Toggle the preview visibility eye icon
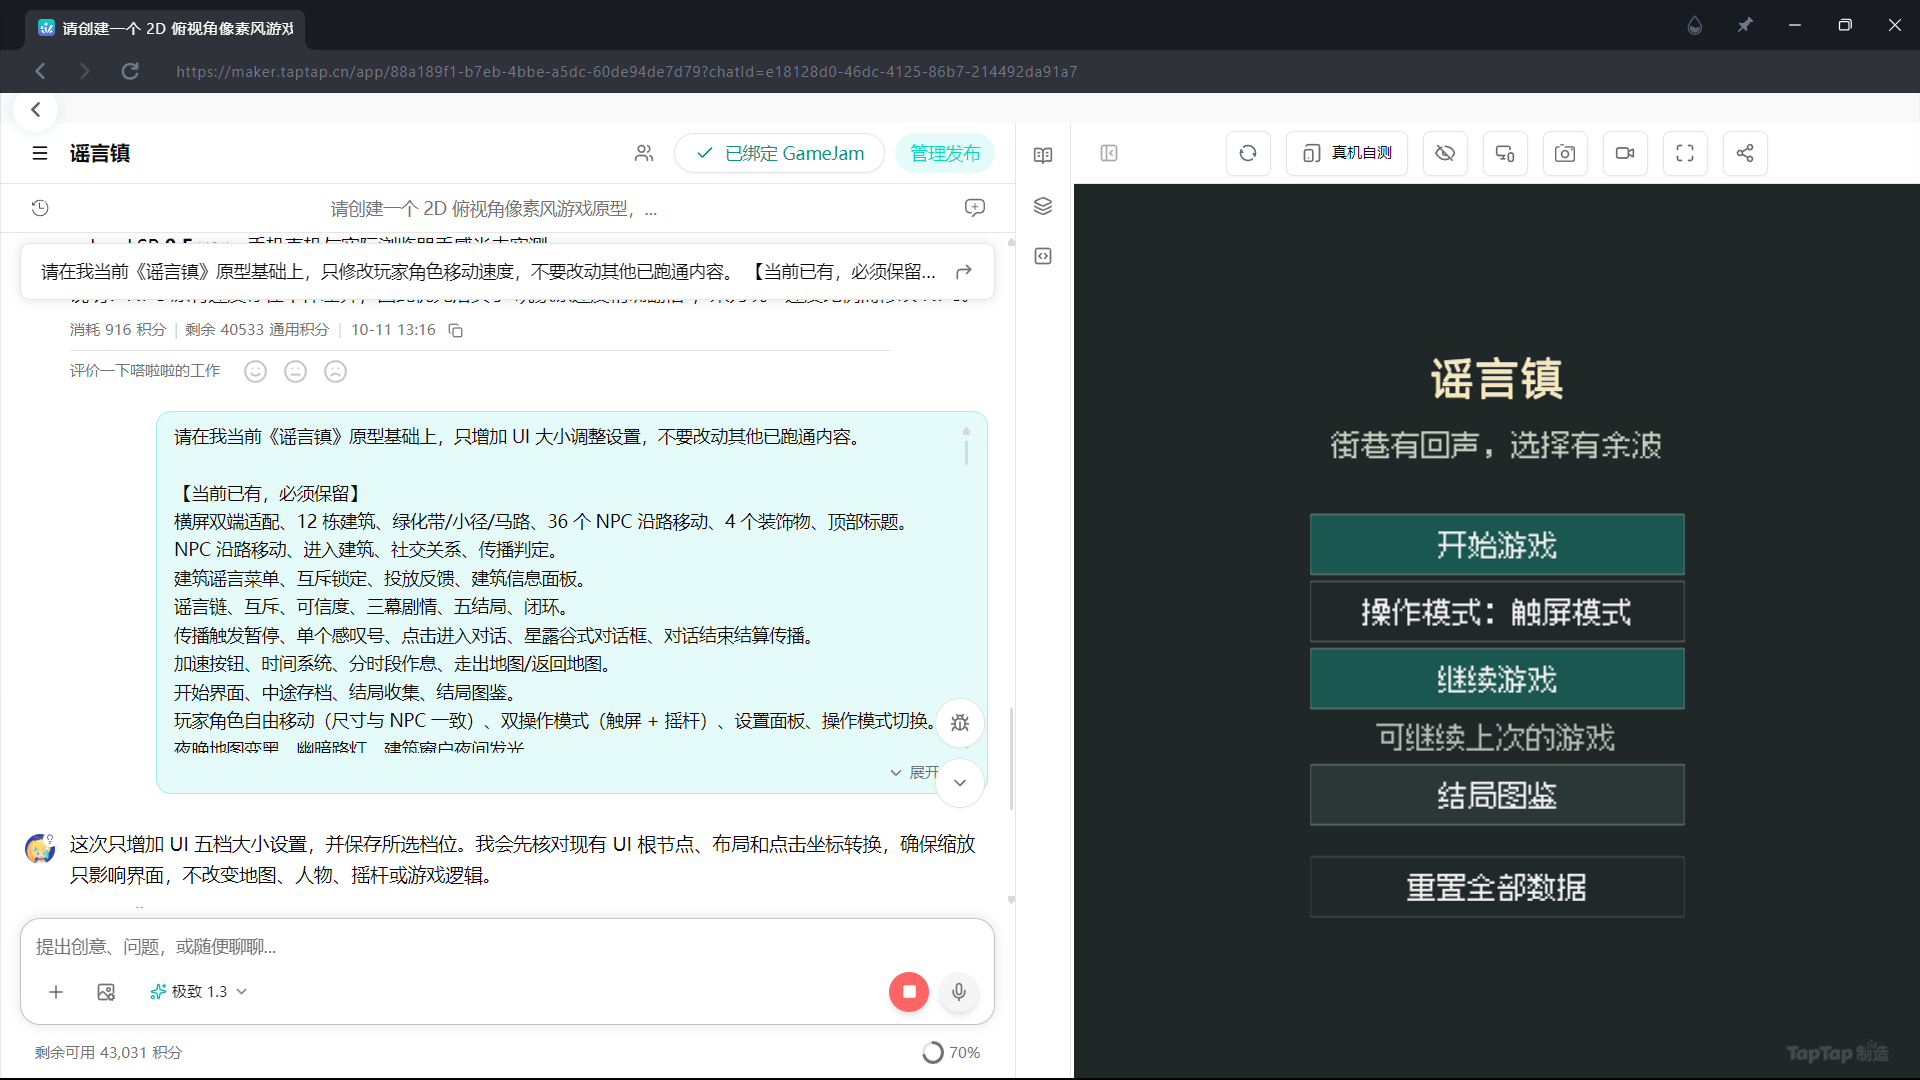 (1445, 153)
